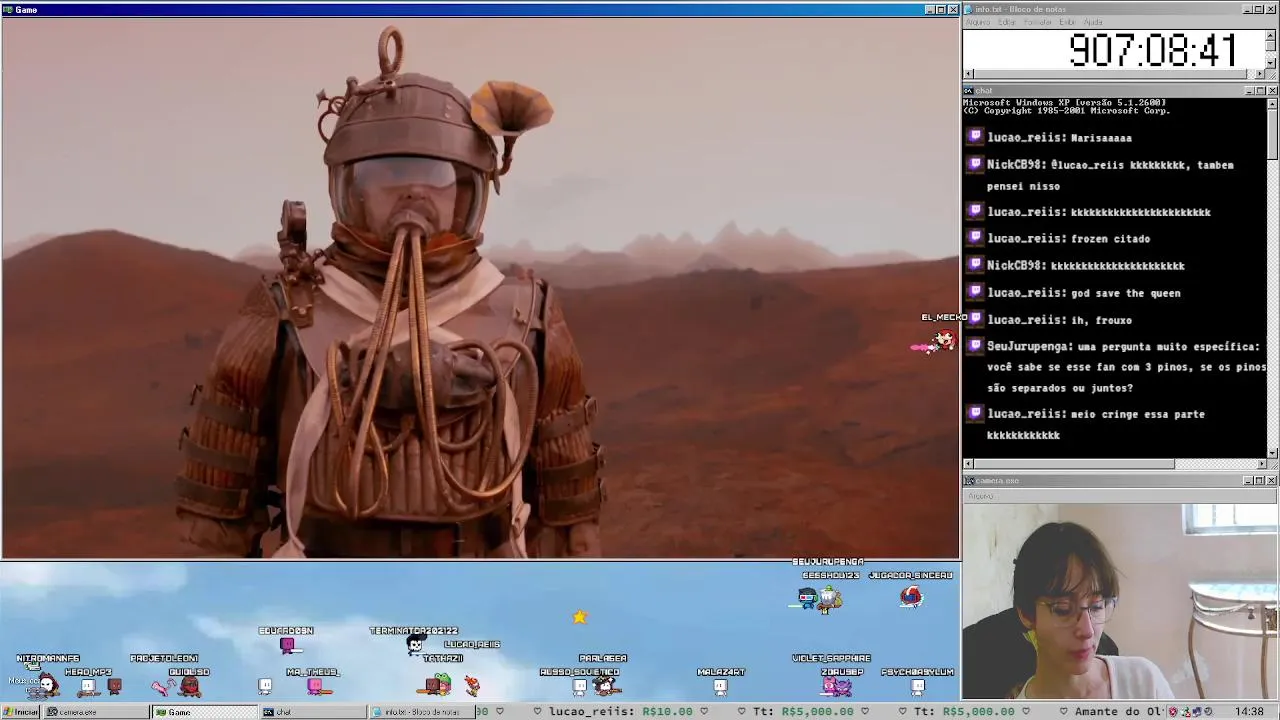Click the 'Amante do Ol' ticker text
Viewport: 1280px width, 720px height.
click(x=1121, y=712)
